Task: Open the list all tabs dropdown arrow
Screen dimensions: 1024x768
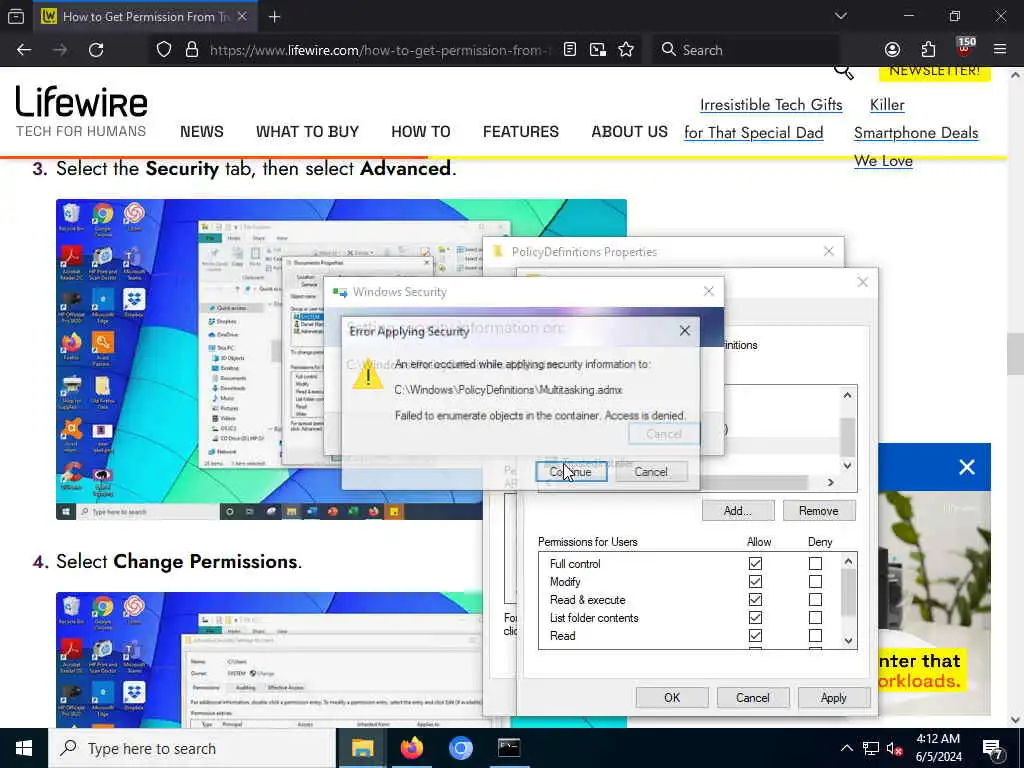Action: pos(841,16)
